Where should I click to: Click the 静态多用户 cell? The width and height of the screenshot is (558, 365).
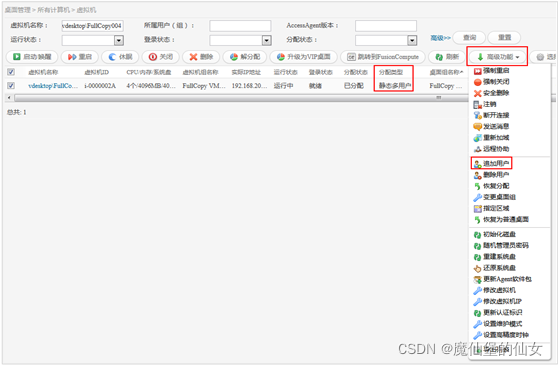coord(395,86)
